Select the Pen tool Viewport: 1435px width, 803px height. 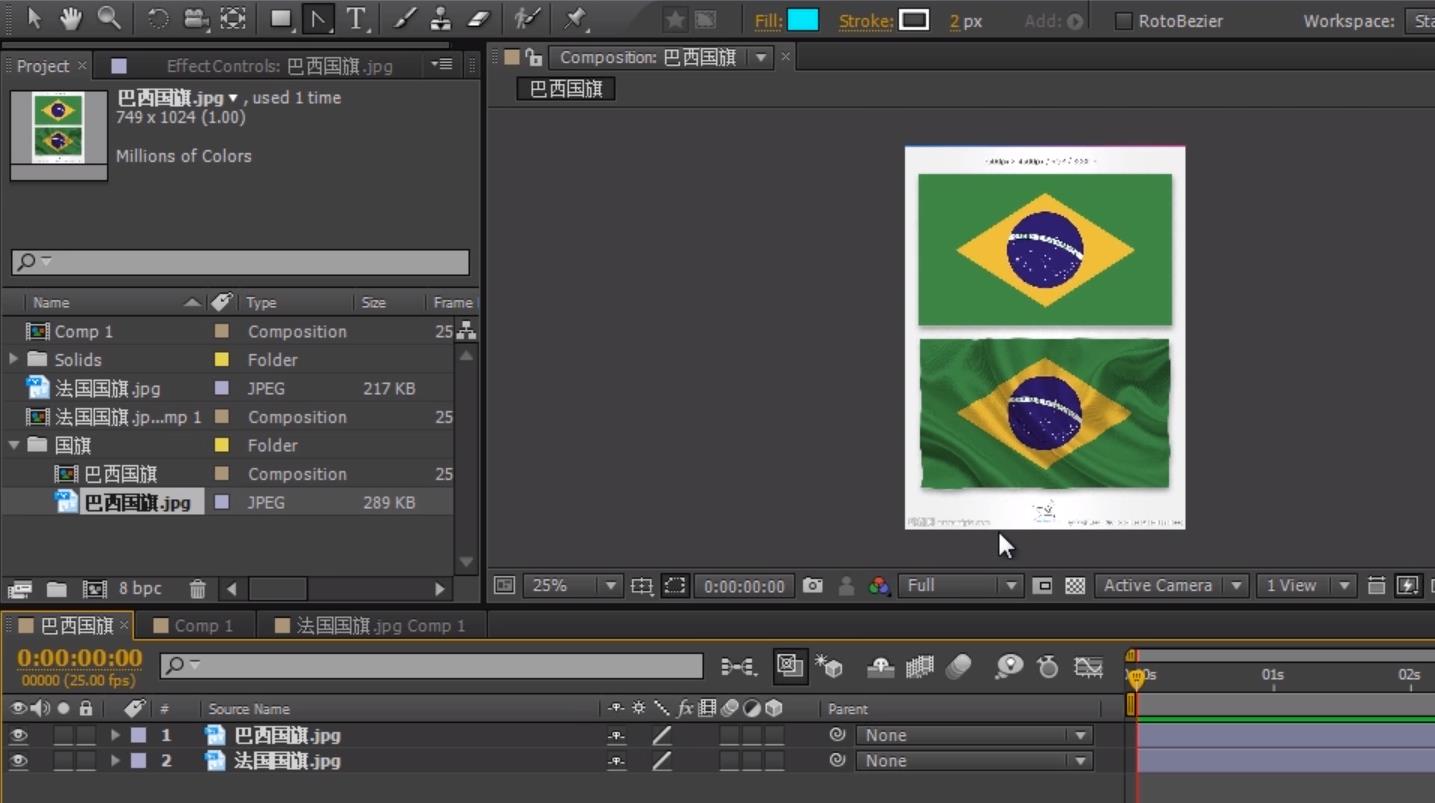[x=318, y=19]
